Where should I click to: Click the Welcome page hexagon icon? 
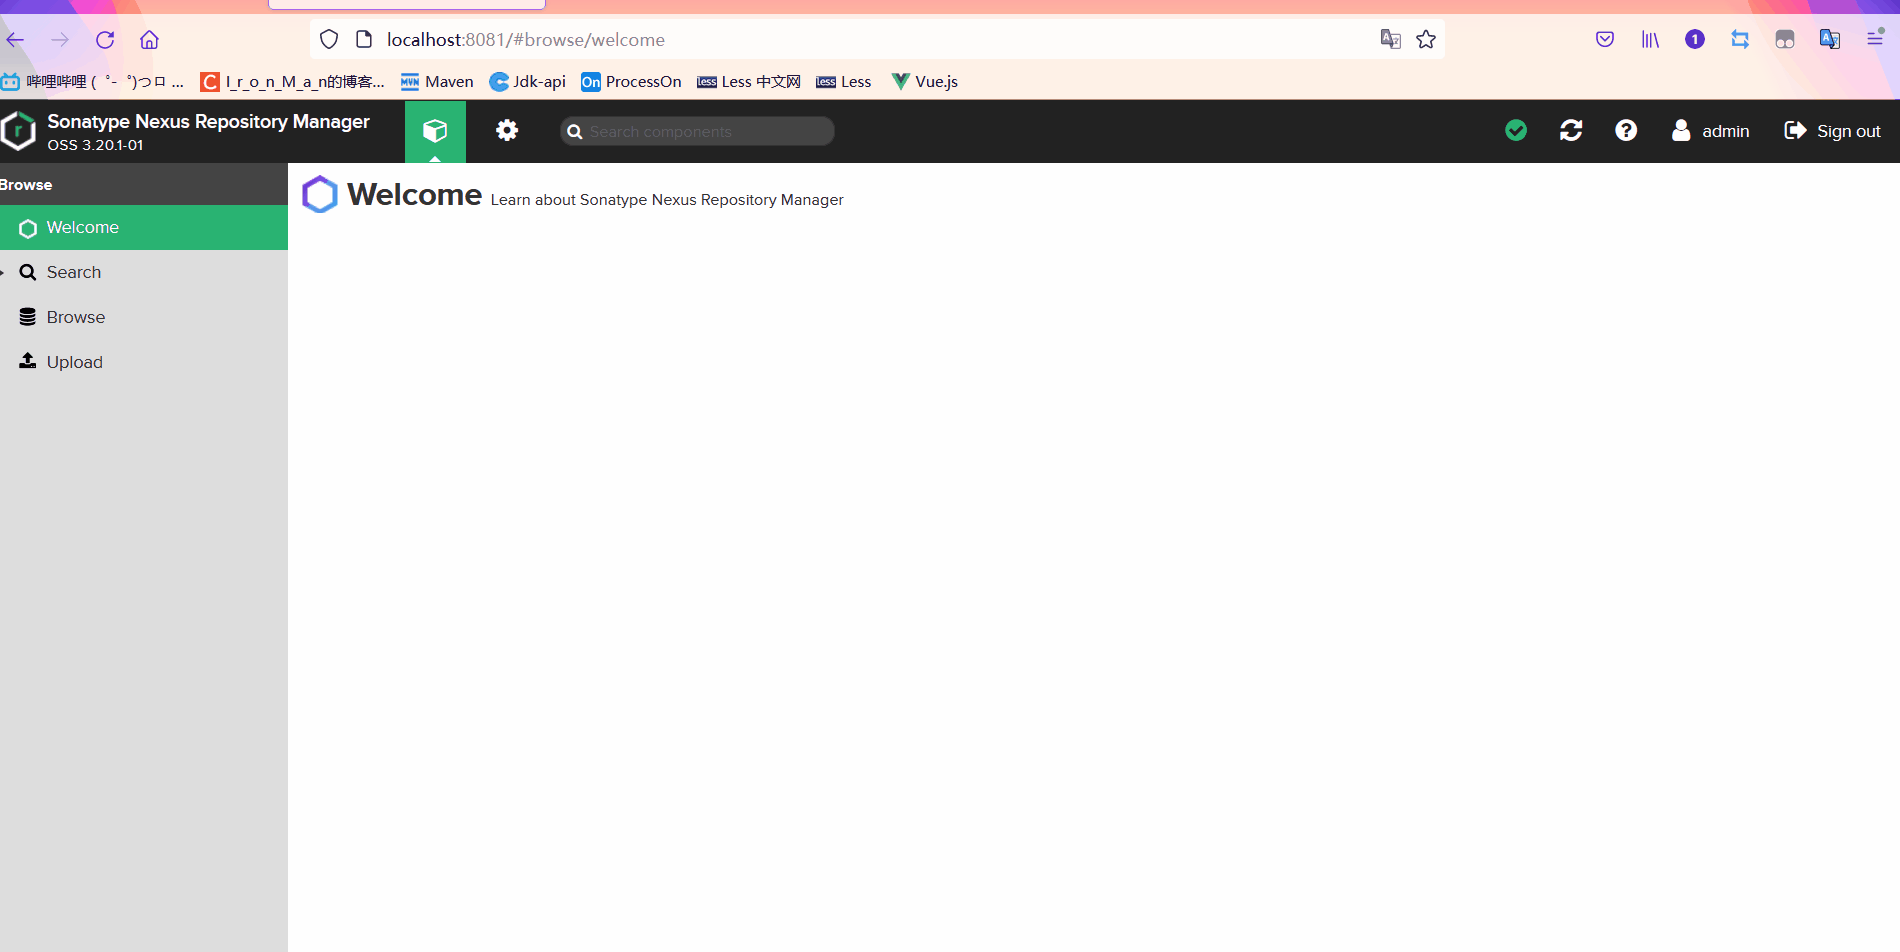click(x=320, y=194)
